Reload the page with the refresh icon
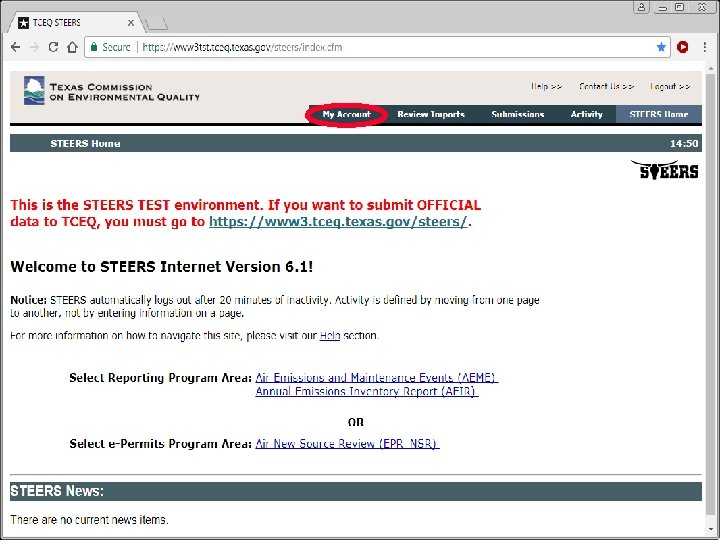 (53, 47)
